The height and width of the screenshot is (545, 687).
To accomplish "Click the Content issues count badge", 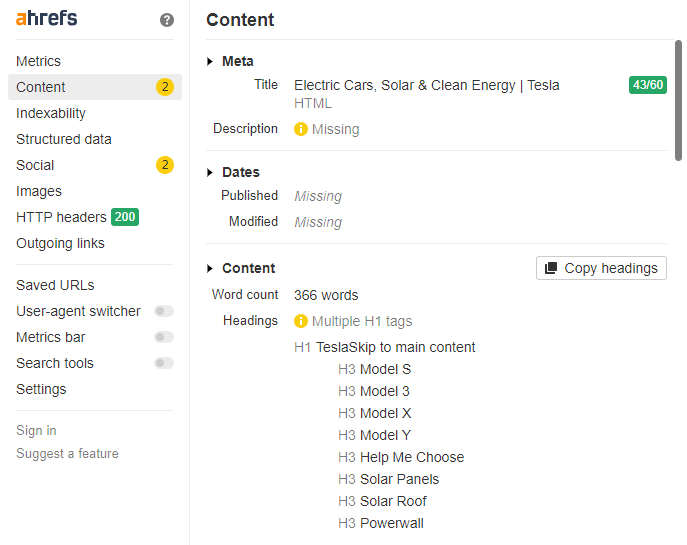I will tap(165, 87).
